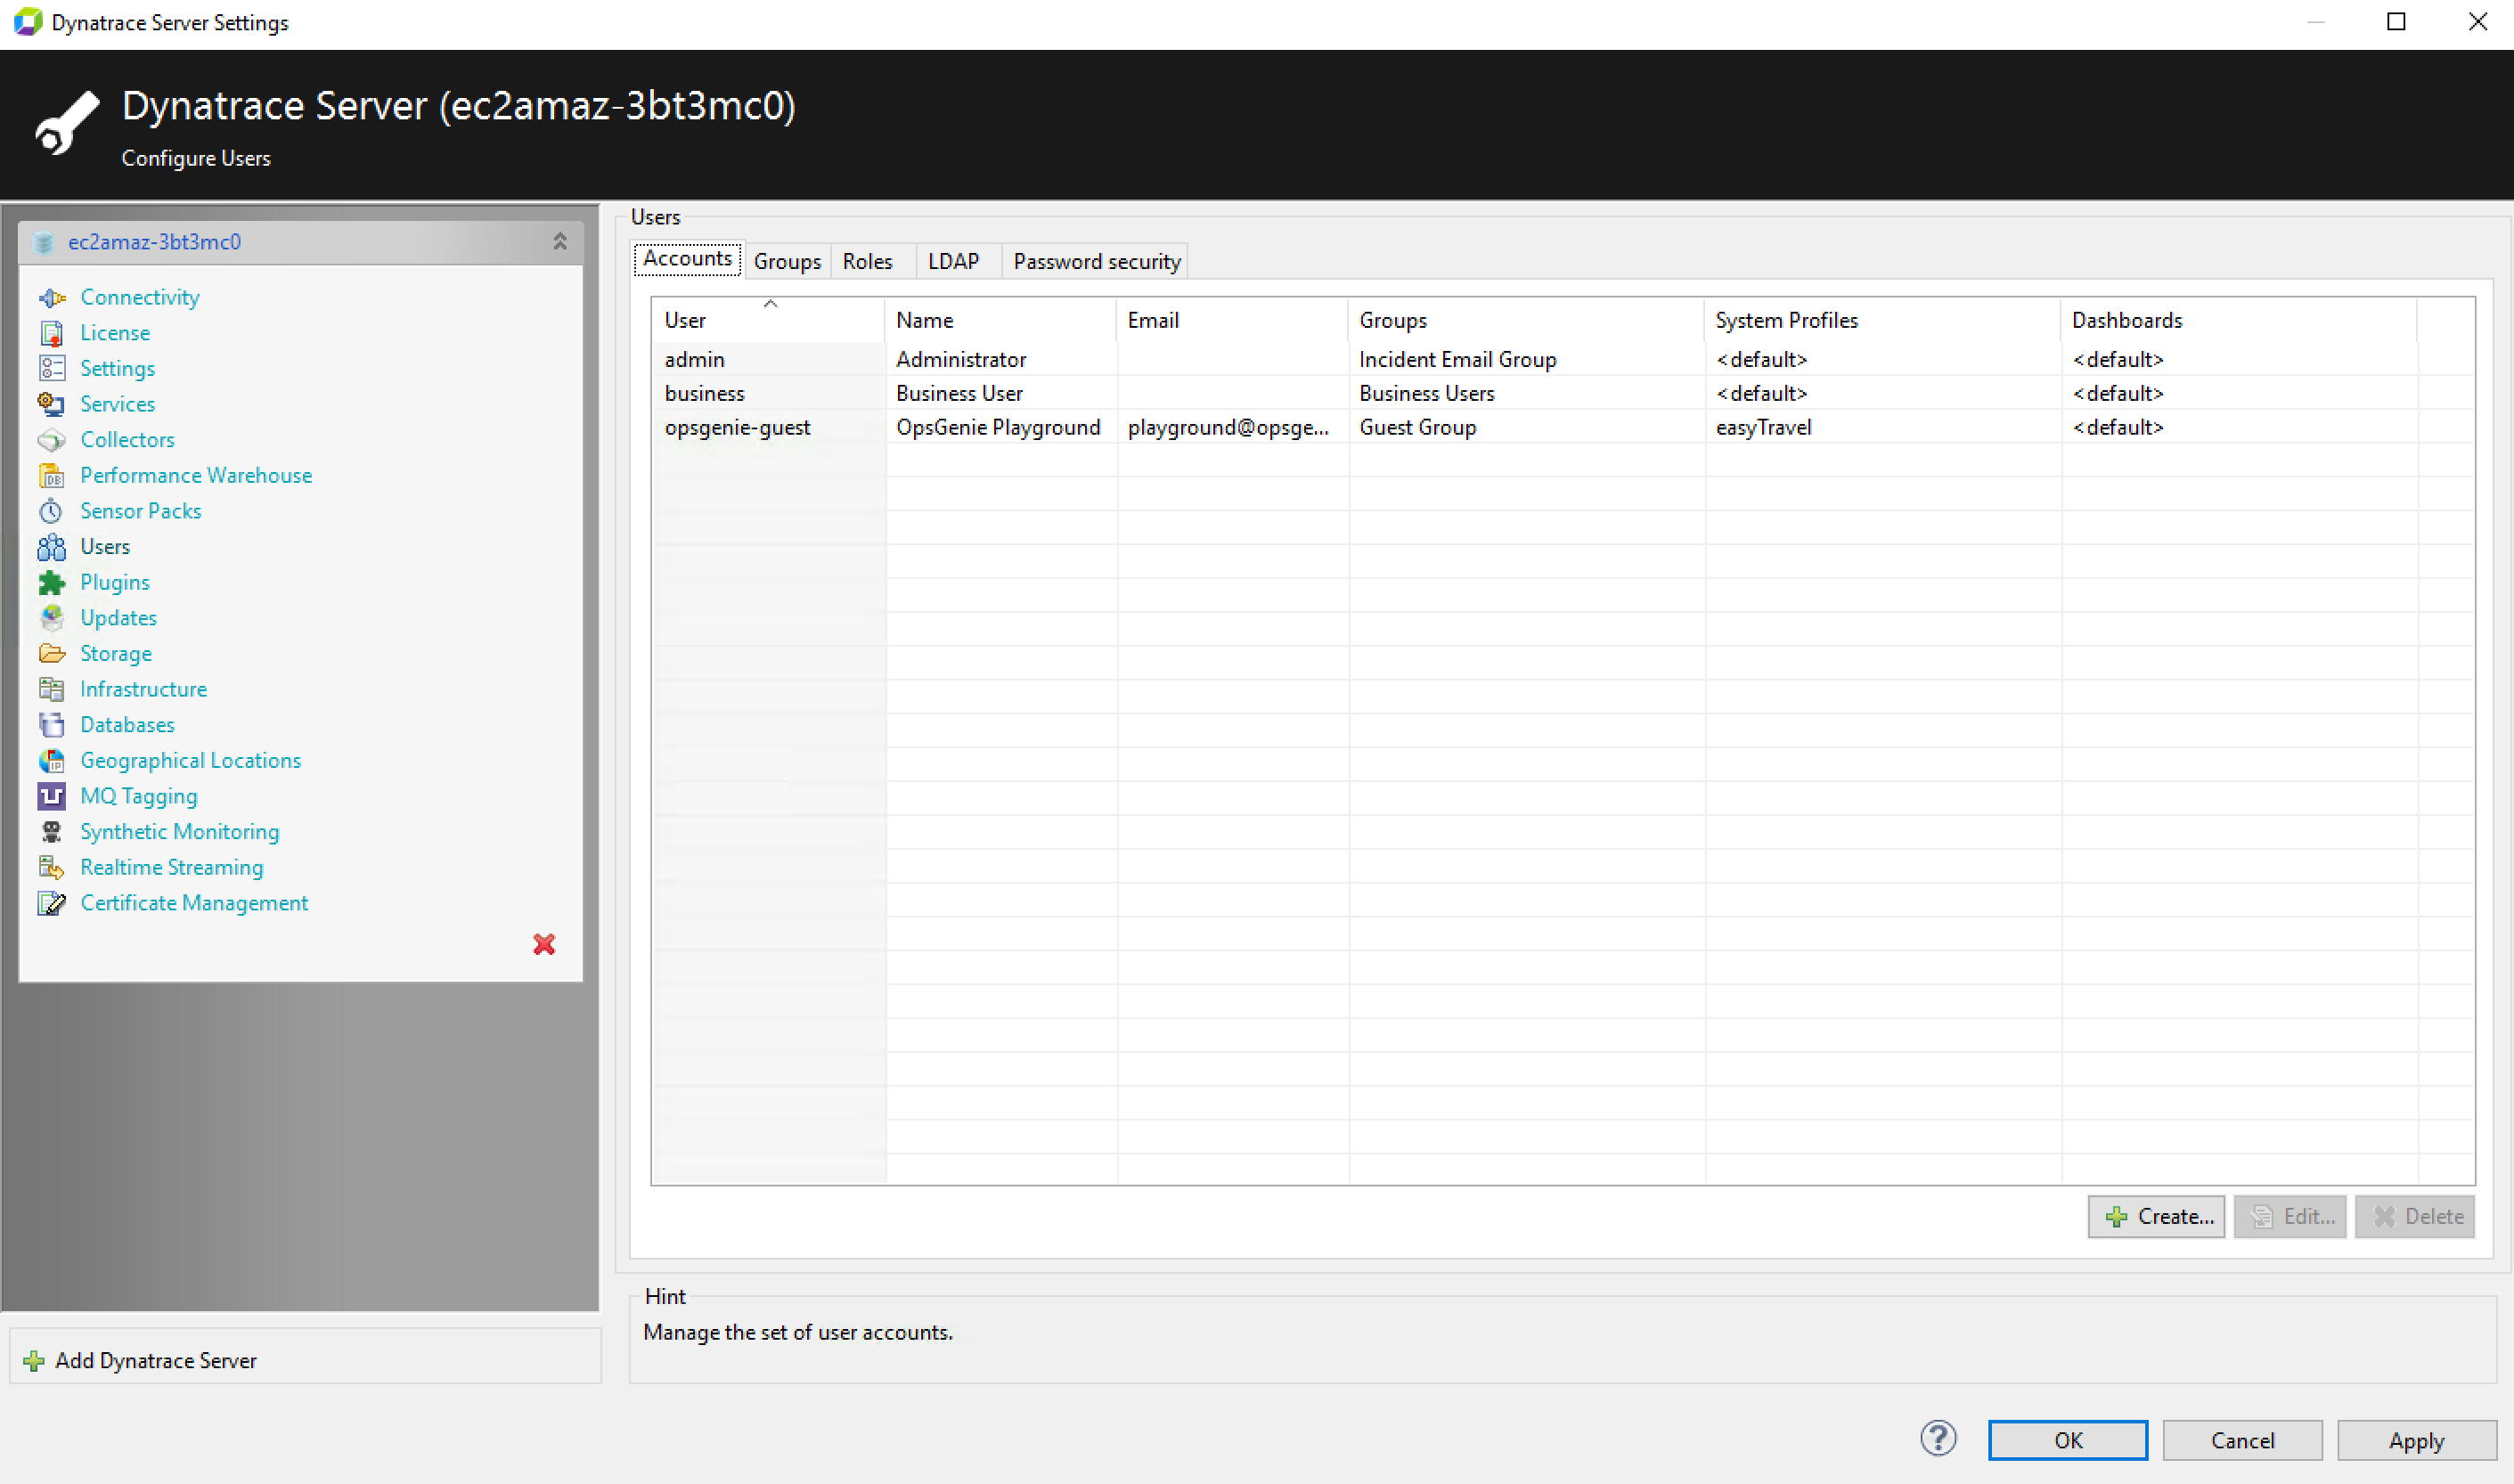Open Performance Warehouse settings
This screenshot has width=2514, height=1484.
click(x=196, y=474)
